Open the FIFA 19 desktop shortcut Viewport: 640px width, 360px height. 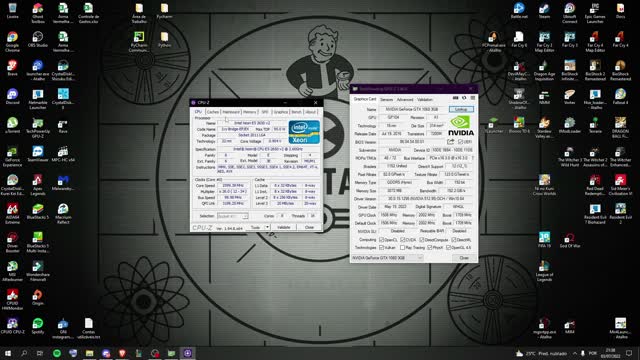[544, 240]
